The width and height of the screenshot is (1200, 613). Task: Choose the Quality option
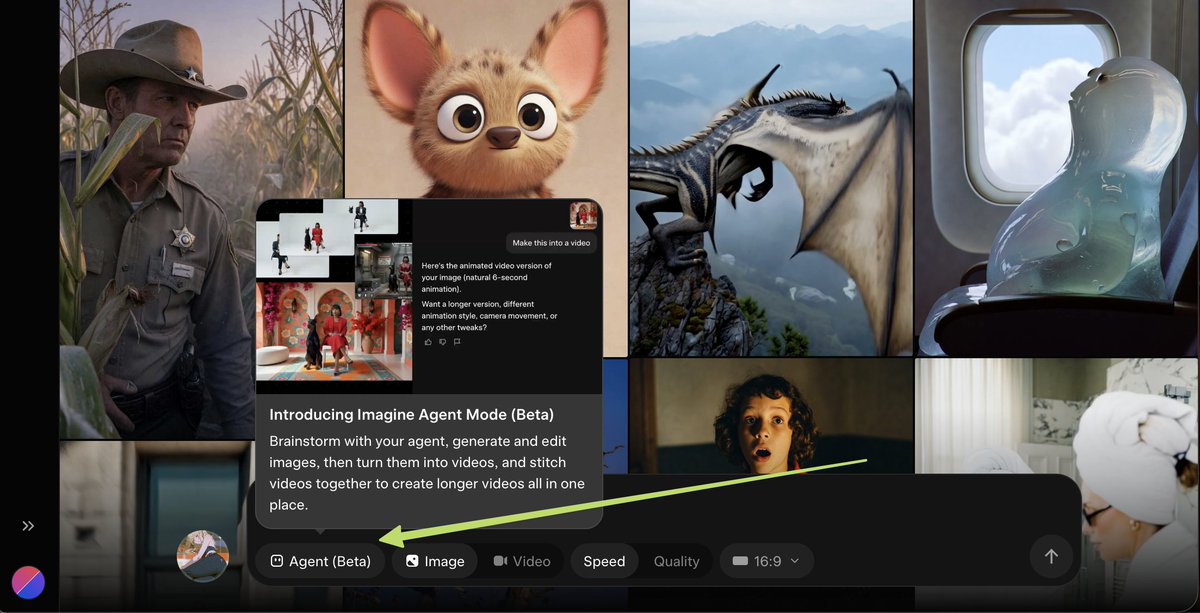point(676,561)
